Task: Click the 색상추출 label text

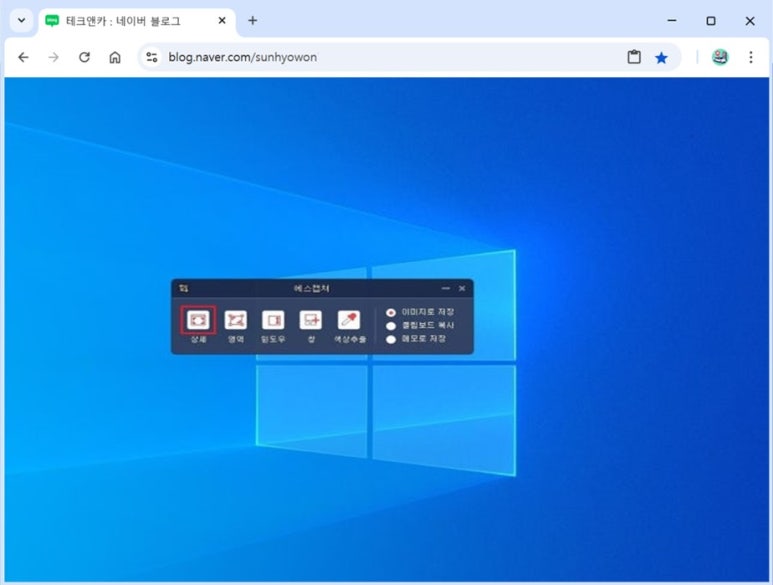Action: pos(350,339)
